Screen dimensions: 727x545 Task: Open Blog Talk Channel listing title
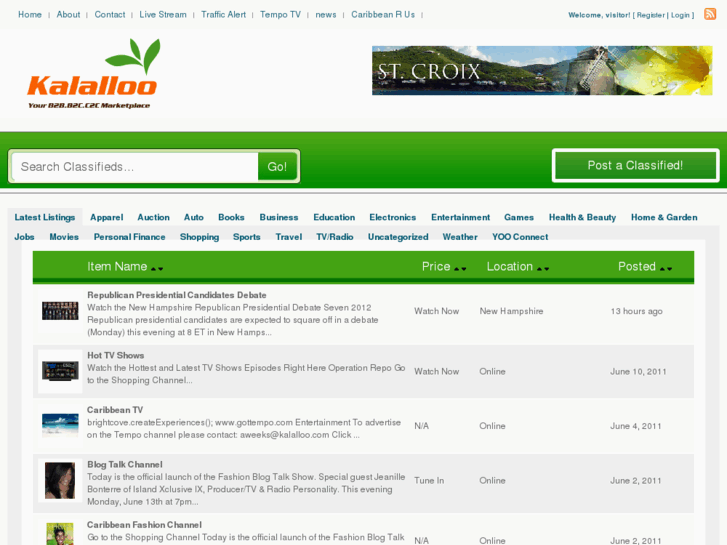pyautogui.click(x=125, y=464)
